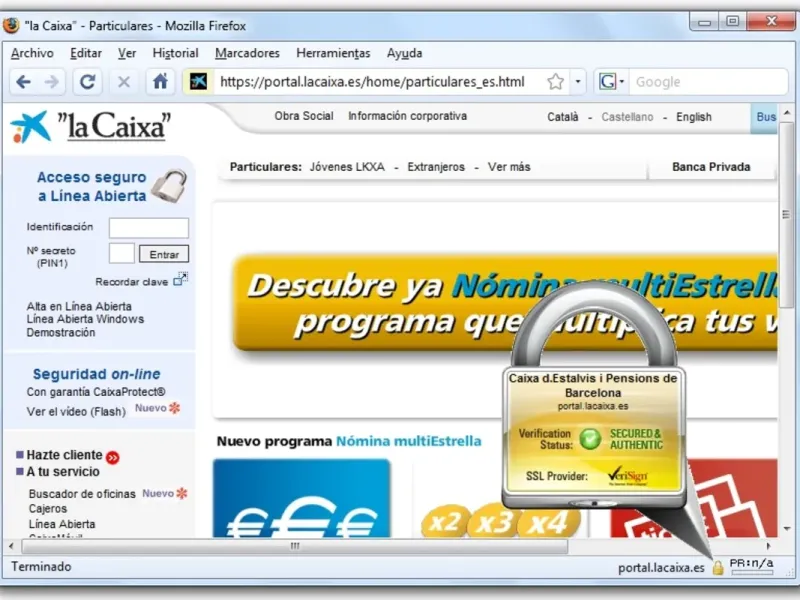Click the Nº secreto PIN1 field
Viewport: 800px width, 600px height.
[121, 253]
